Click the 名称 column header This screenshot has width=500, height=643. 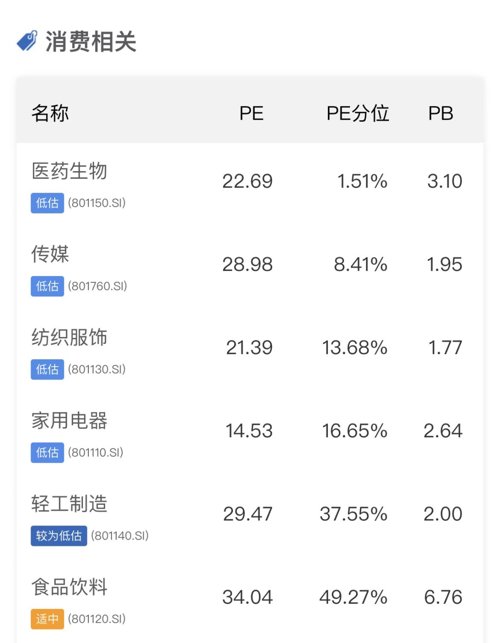50,113
